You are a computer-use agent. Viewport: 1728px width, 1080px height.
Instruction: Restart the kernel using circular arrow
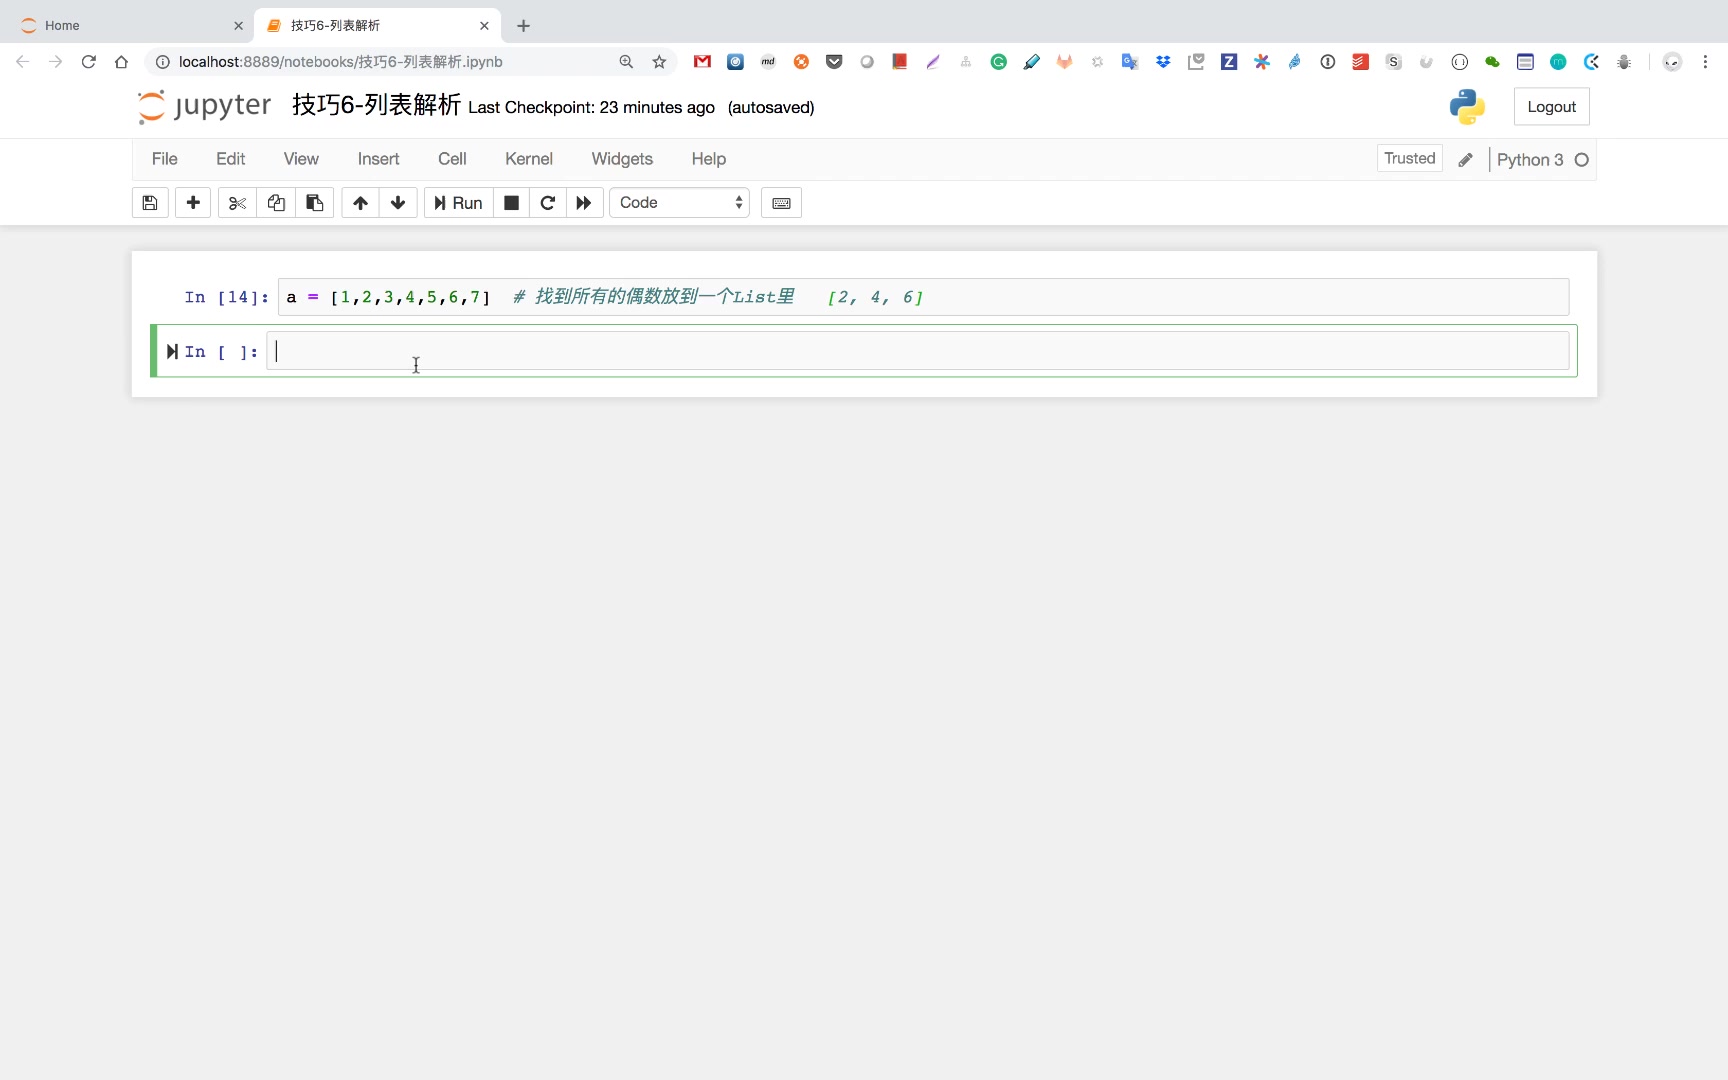click(548, 203)
